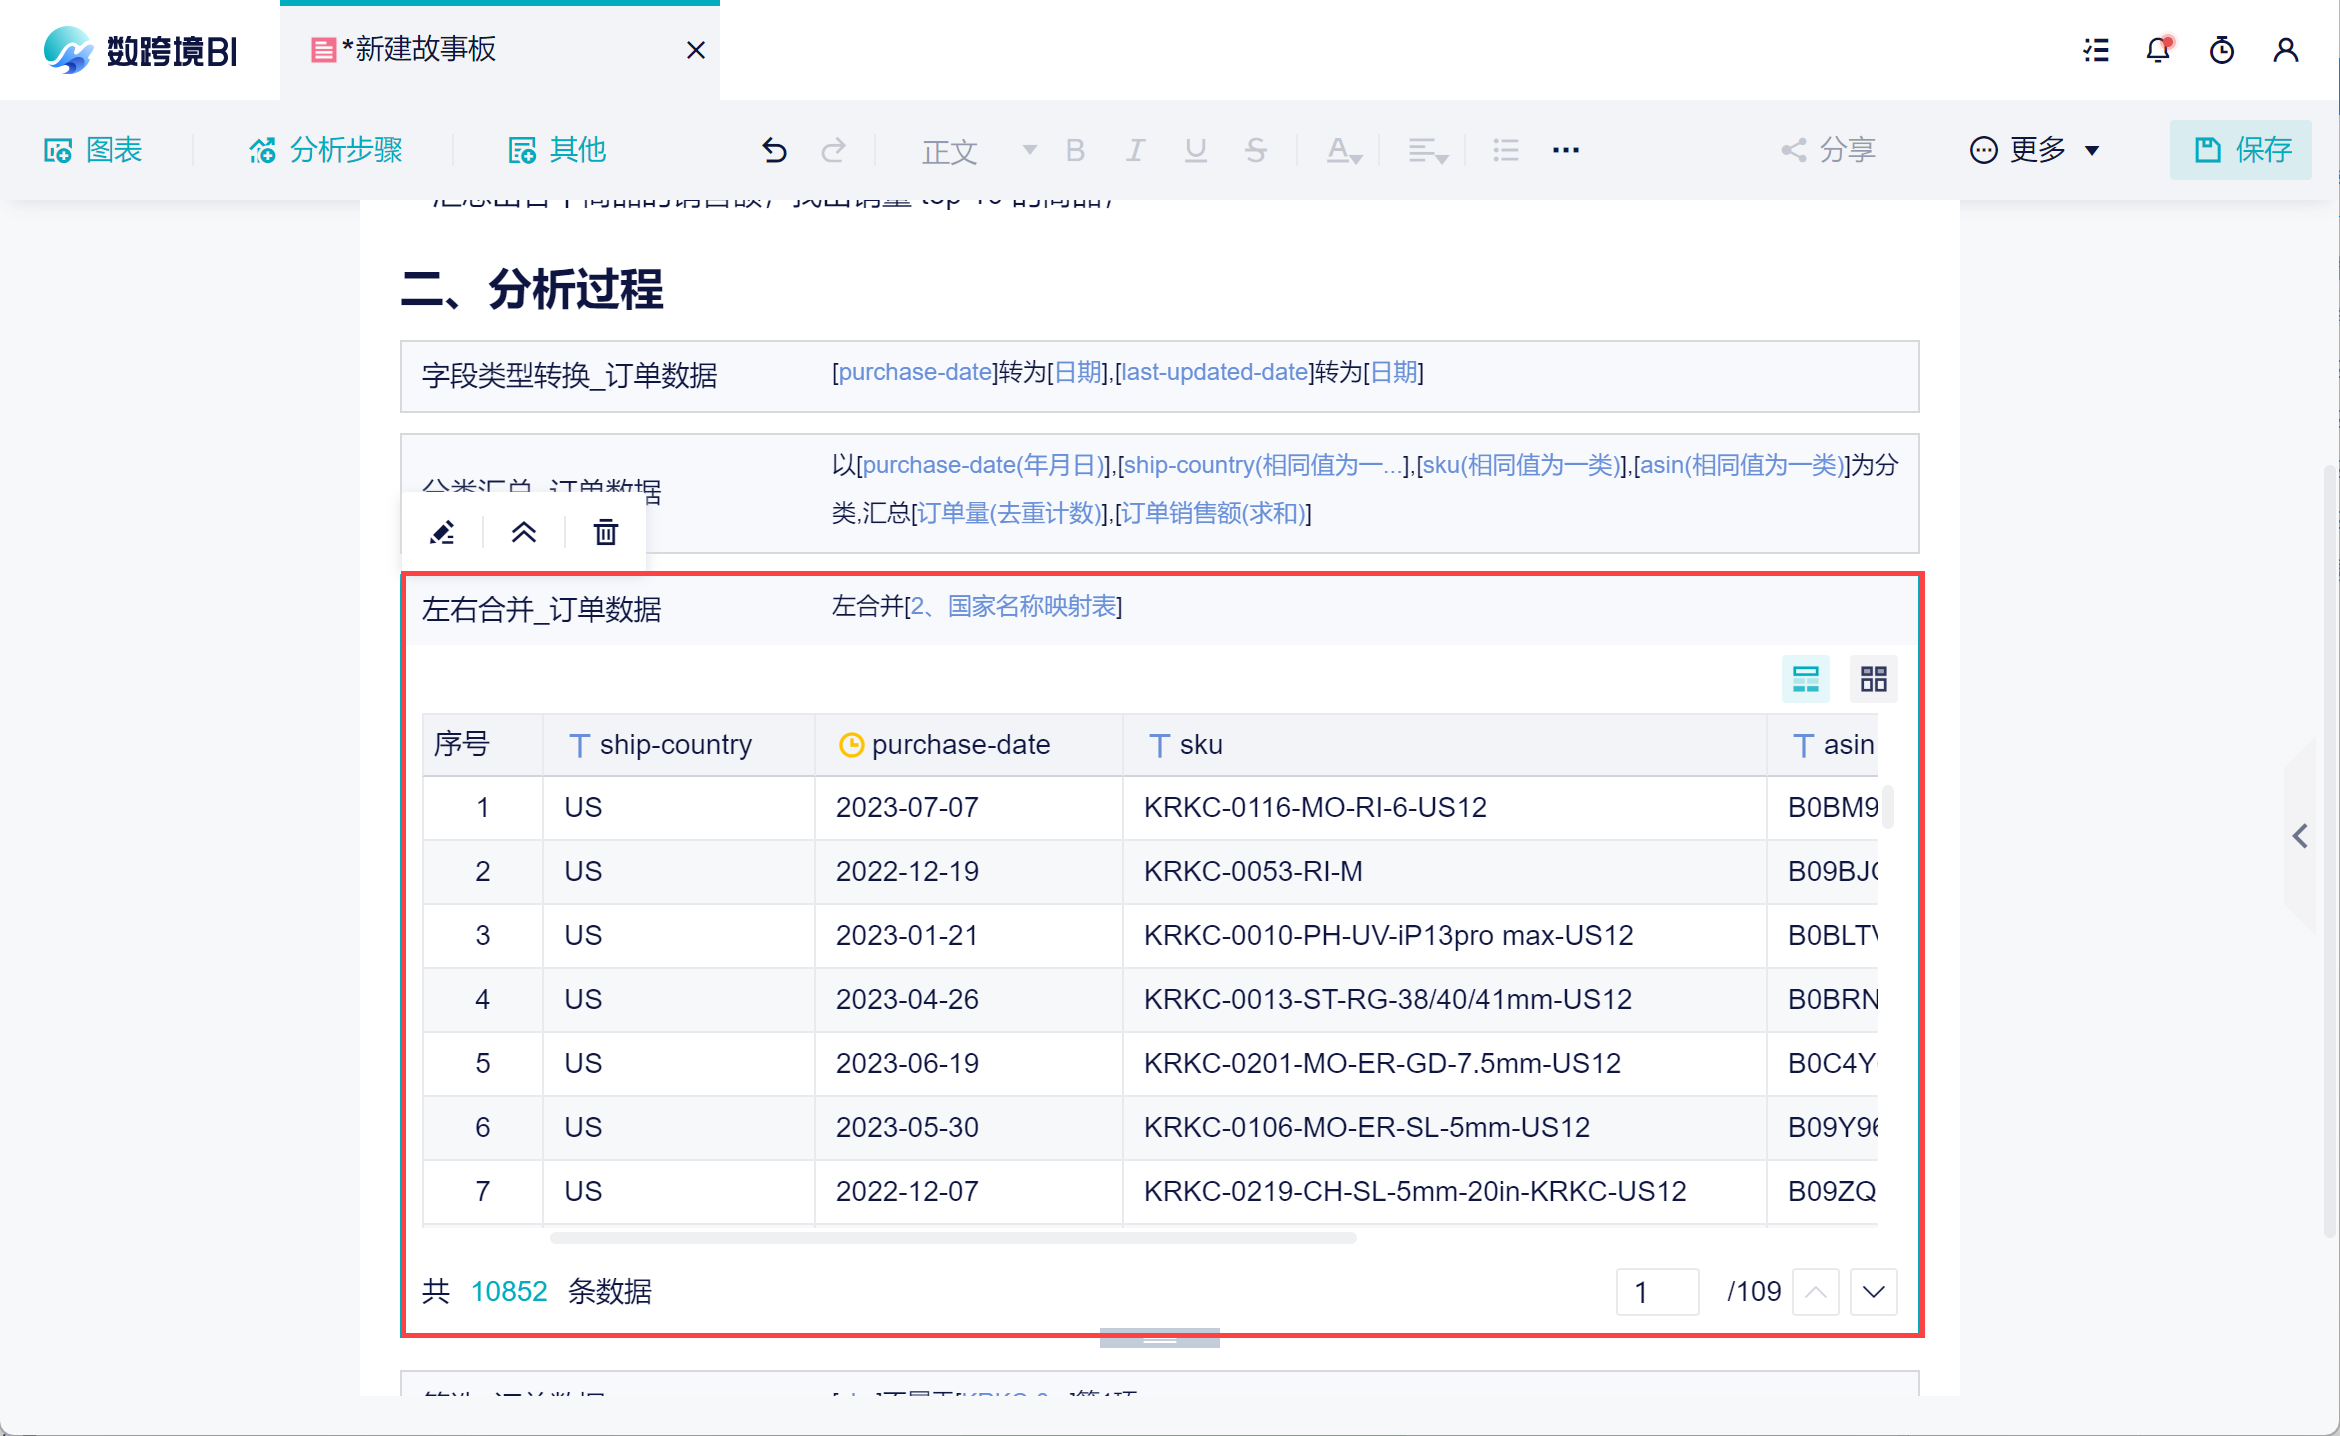Viewport: 2340px width, 1436px height.
Task: Collapse step with double-chevron up icon
Action: [x=524, y=532]
